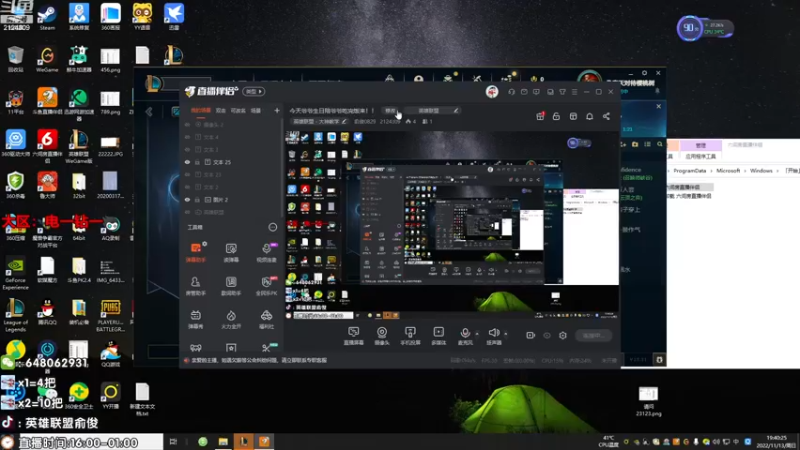800x450 pixels.
Task: Open the mode dropdown pill next to the app logo
Action: (x=254, y=91)
